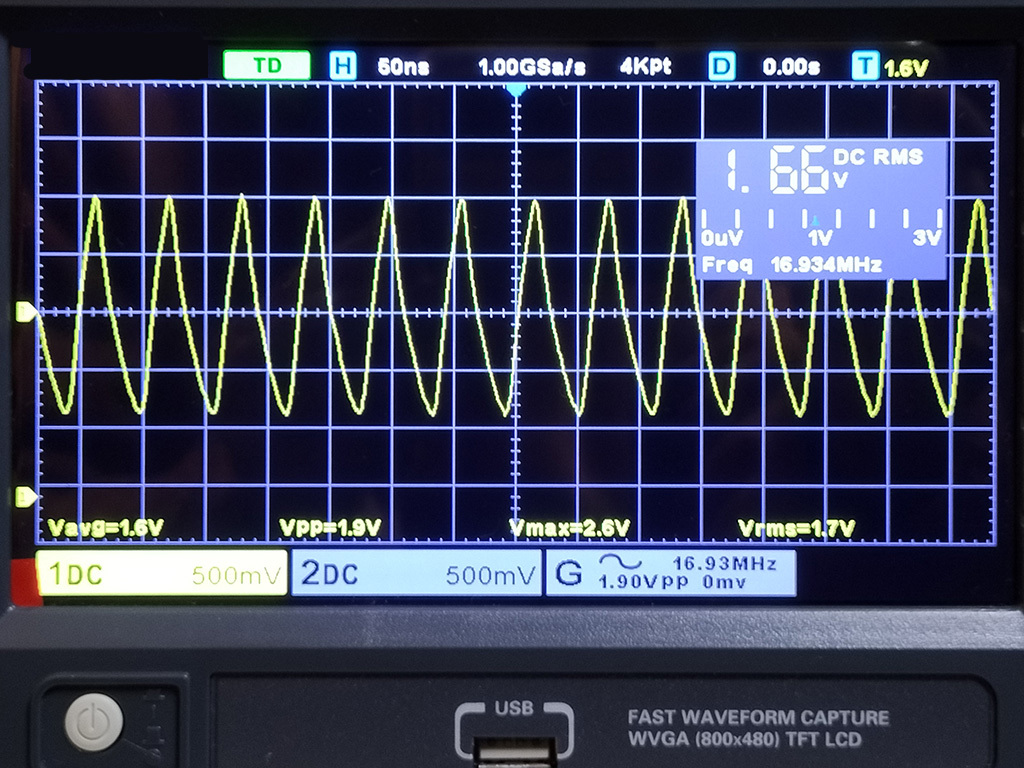Tap the 0.00s delay value
The width and height of the screenshot is (1024, 768).
(x=791, y=67)
